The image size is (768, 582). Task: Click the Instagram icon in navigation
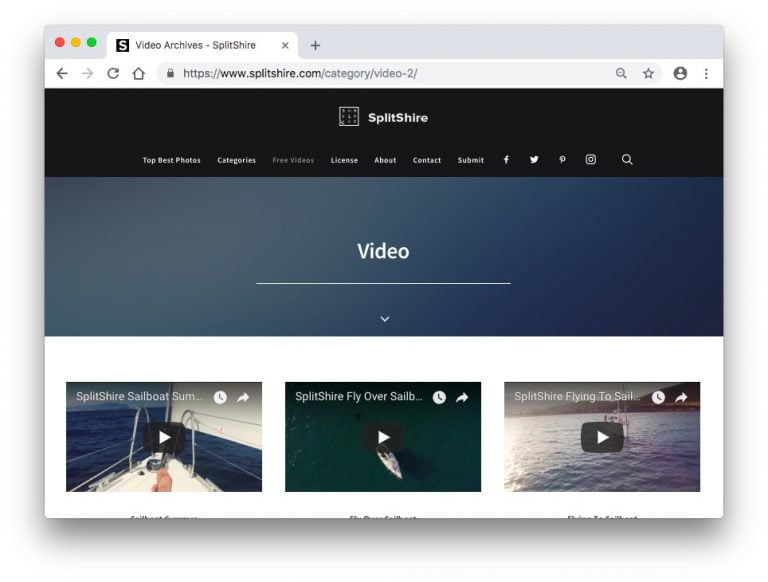click(591, 160)
